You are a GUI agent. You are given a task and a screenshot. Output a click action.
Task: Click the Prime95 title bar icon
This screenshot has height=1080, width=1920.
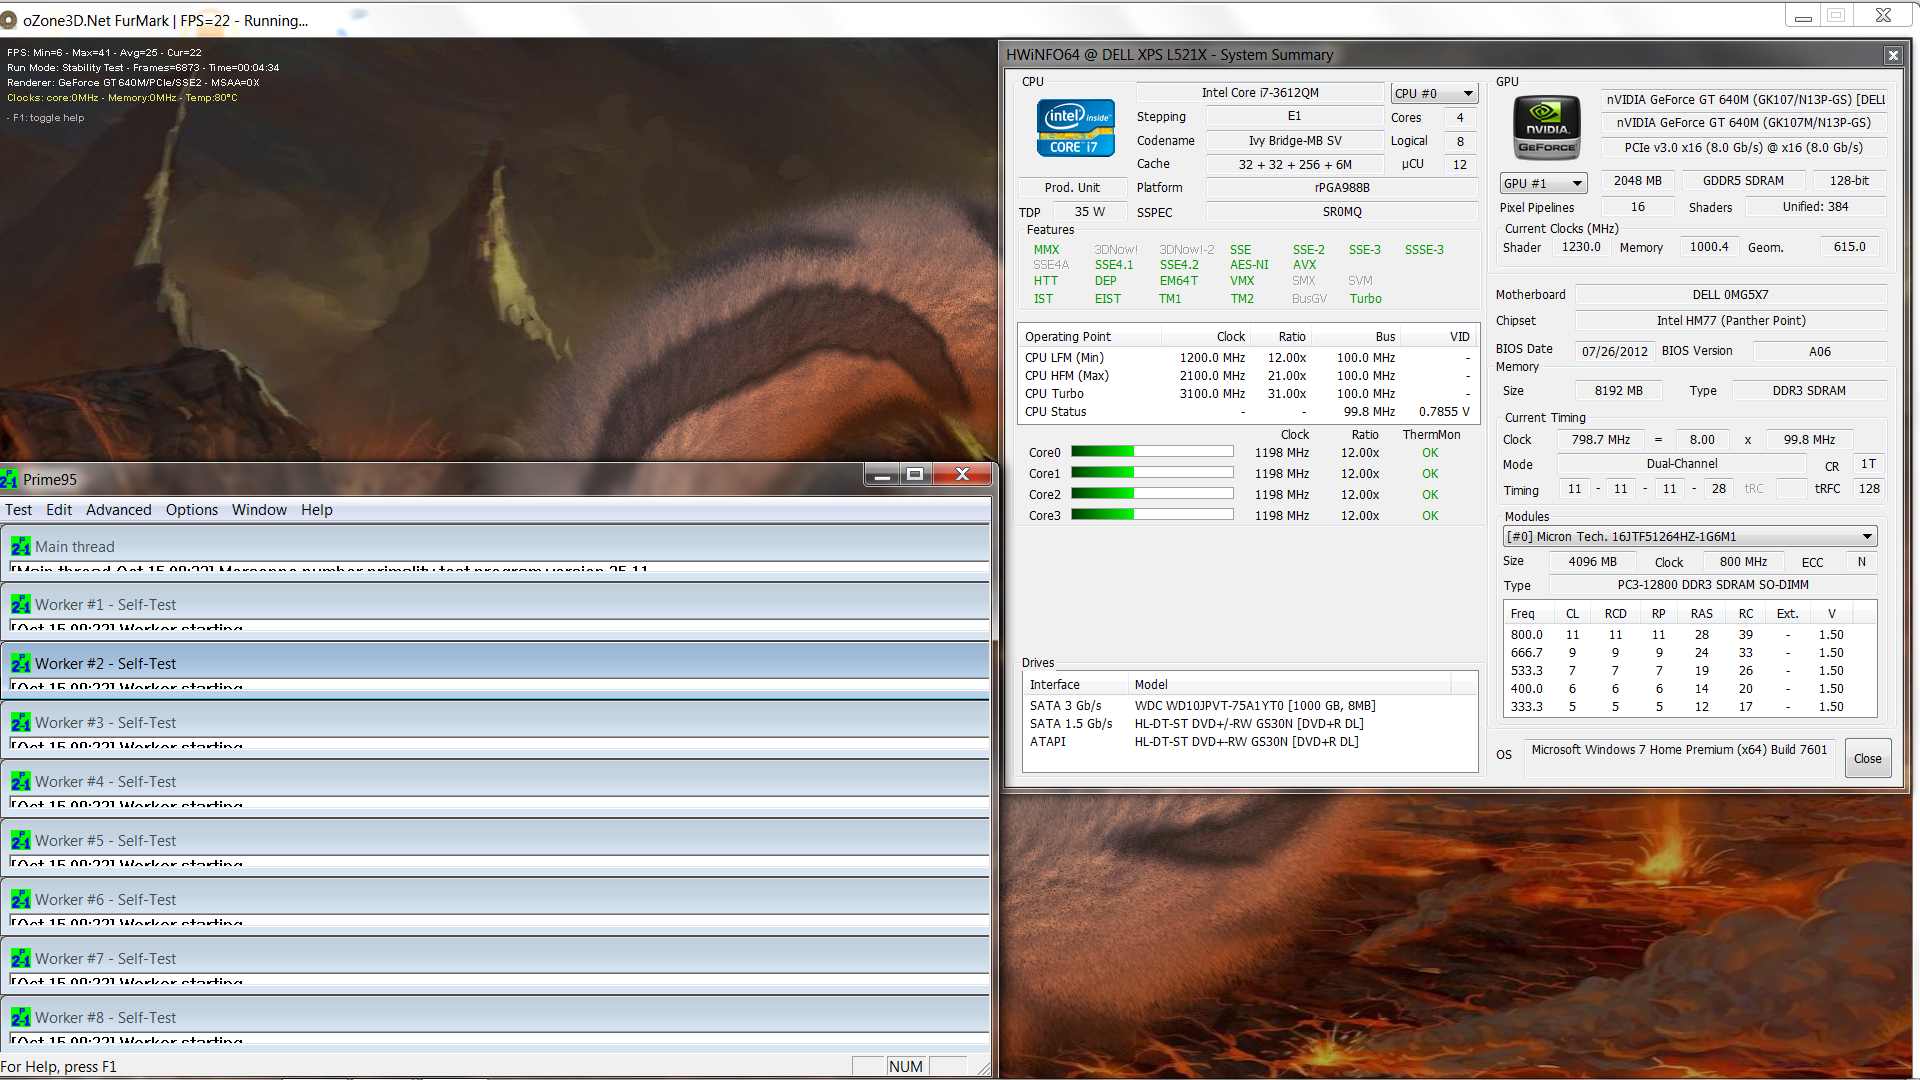pyautogui.click(x=9, y=479)
